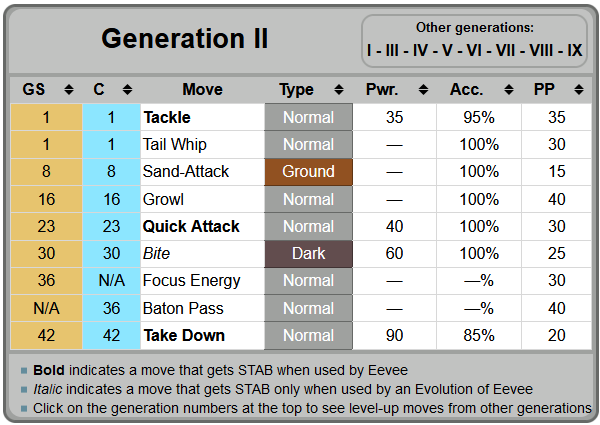This screenshot has height=425, width=600.
Task: View Generation IX level-up moves
Action: (x=574, y=50)
